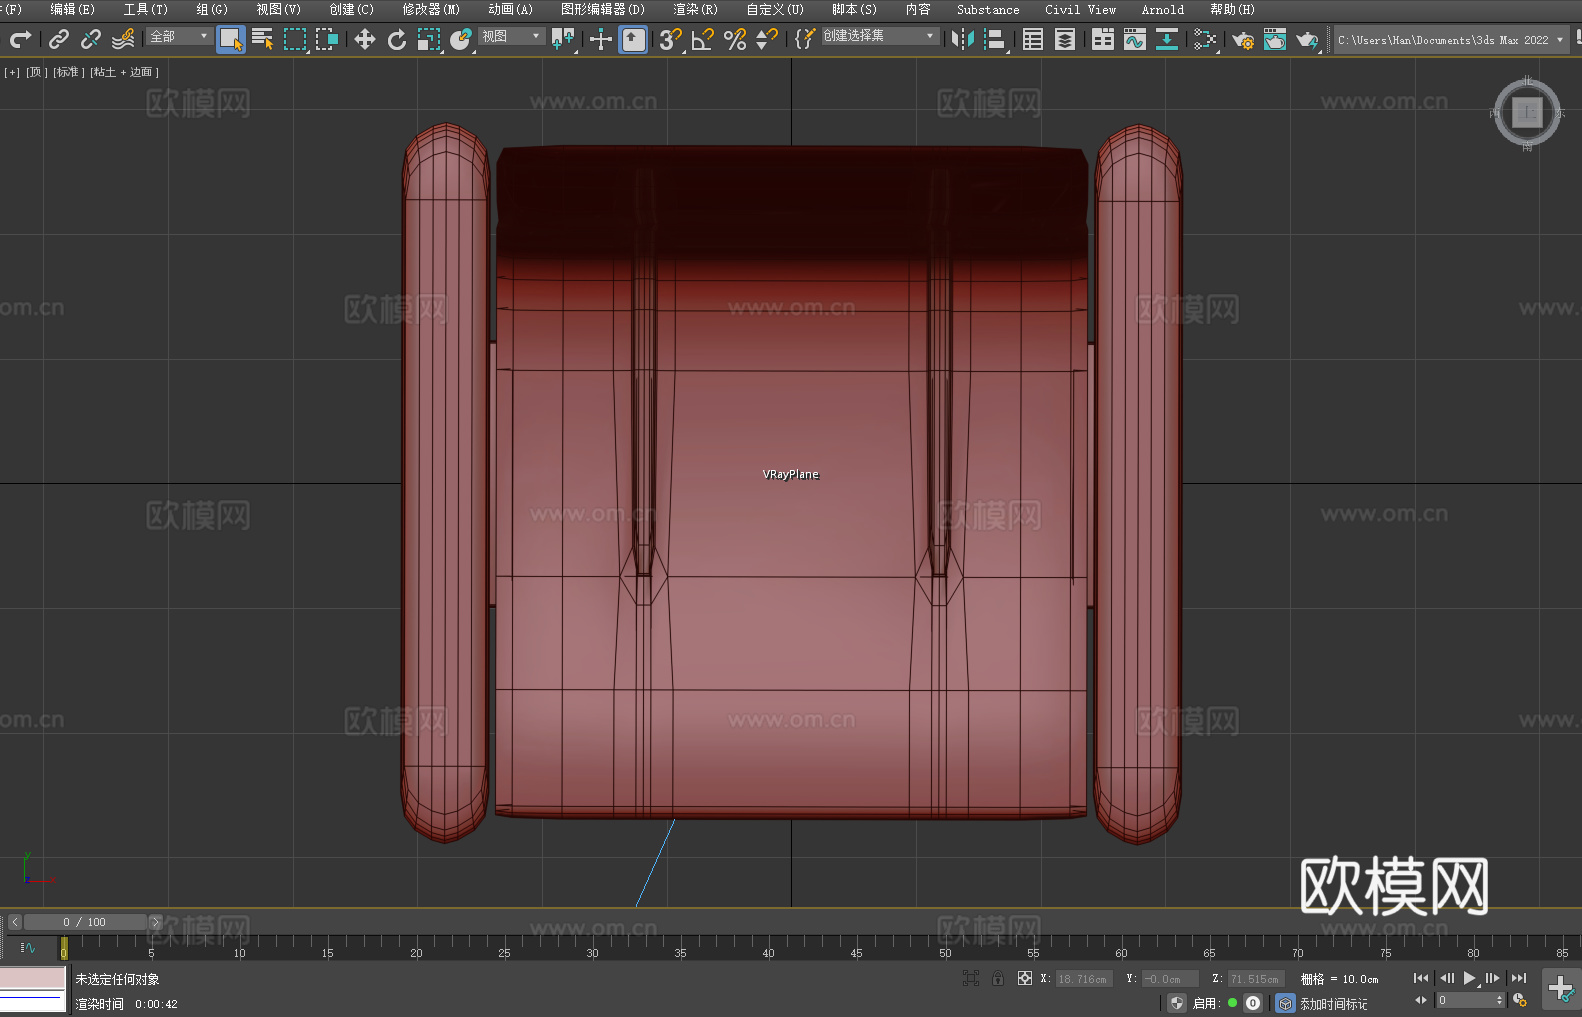
Task: Select the Move tool in toolbar
Action: point(365,39)
